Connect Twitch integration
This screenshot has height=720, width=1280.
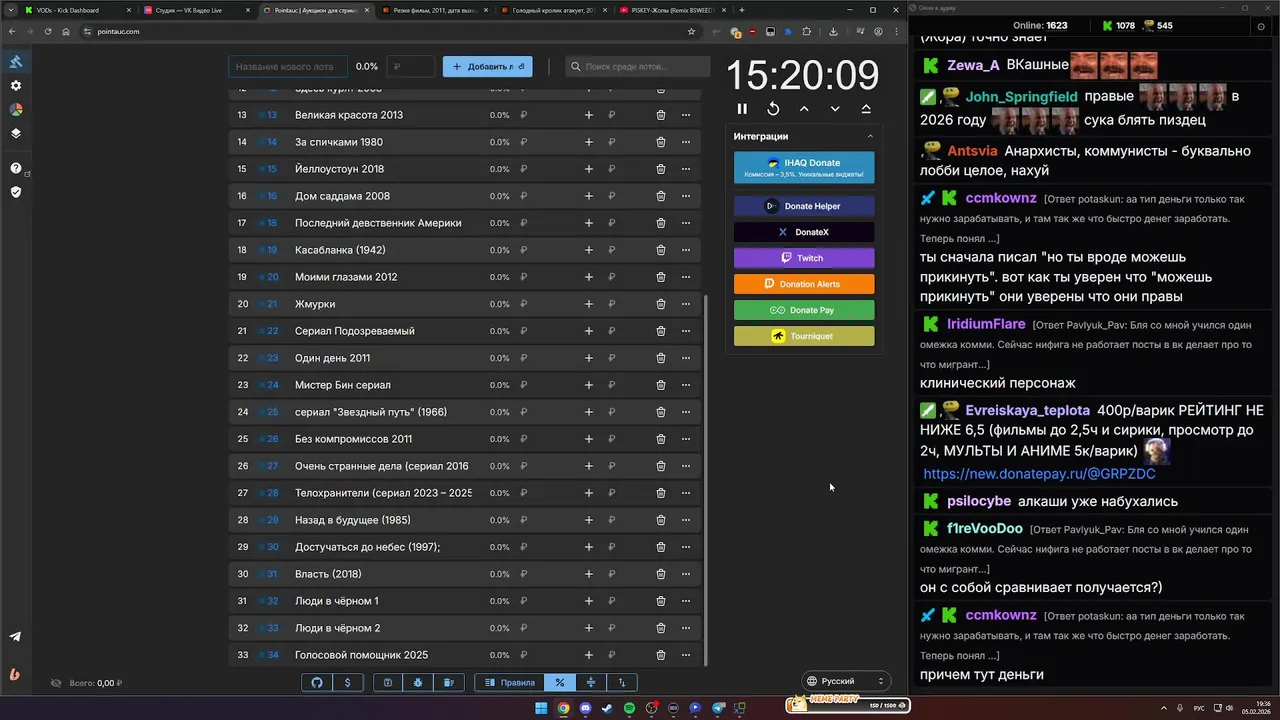click(x=804, y=258)
